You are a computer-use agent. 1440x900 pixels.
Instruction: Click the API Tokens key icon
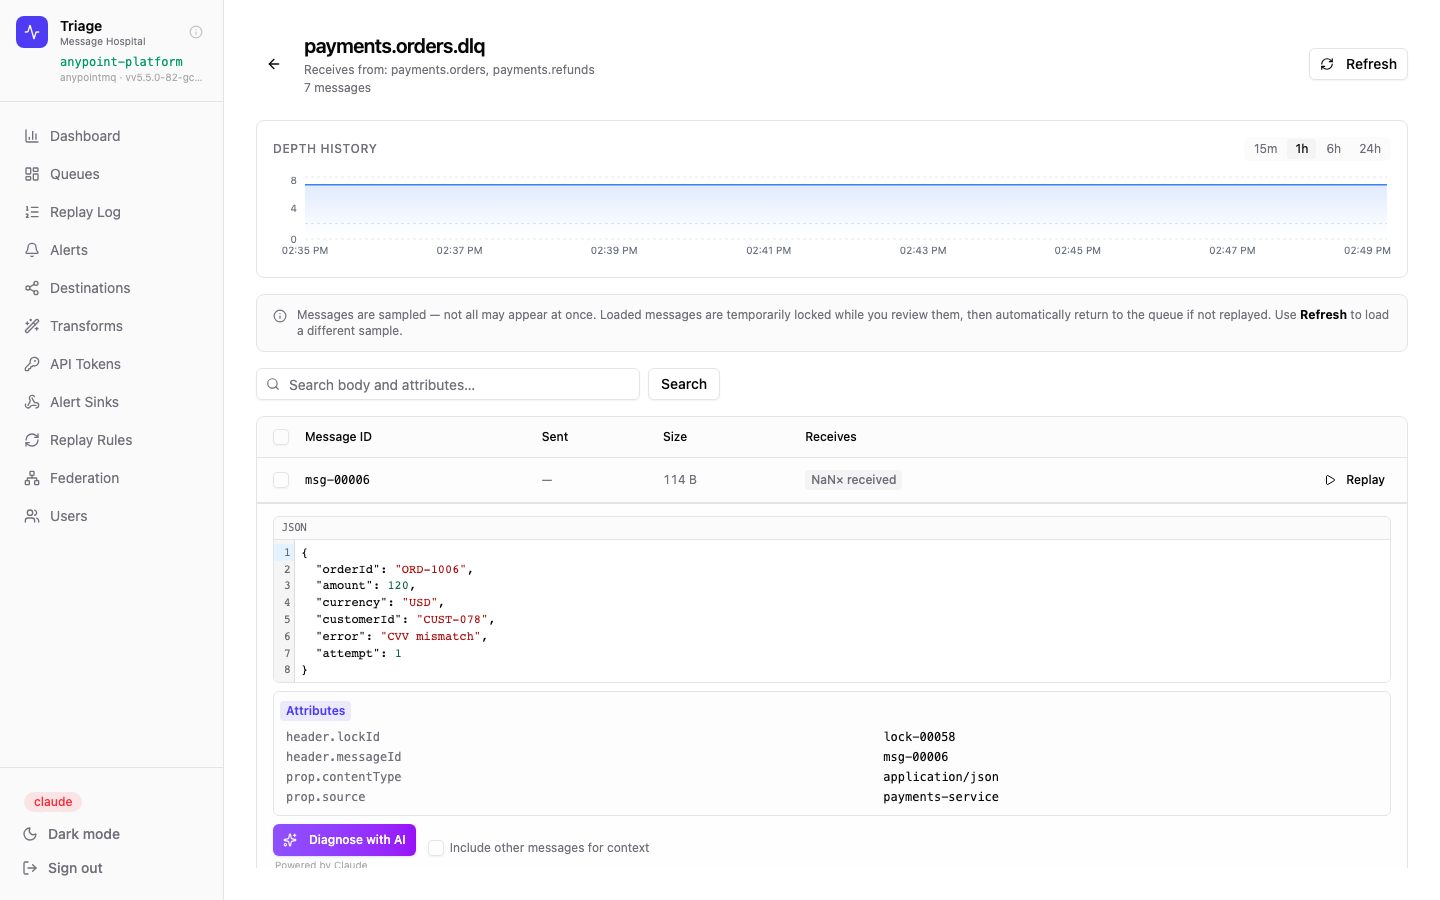click(x=32, y=364)
